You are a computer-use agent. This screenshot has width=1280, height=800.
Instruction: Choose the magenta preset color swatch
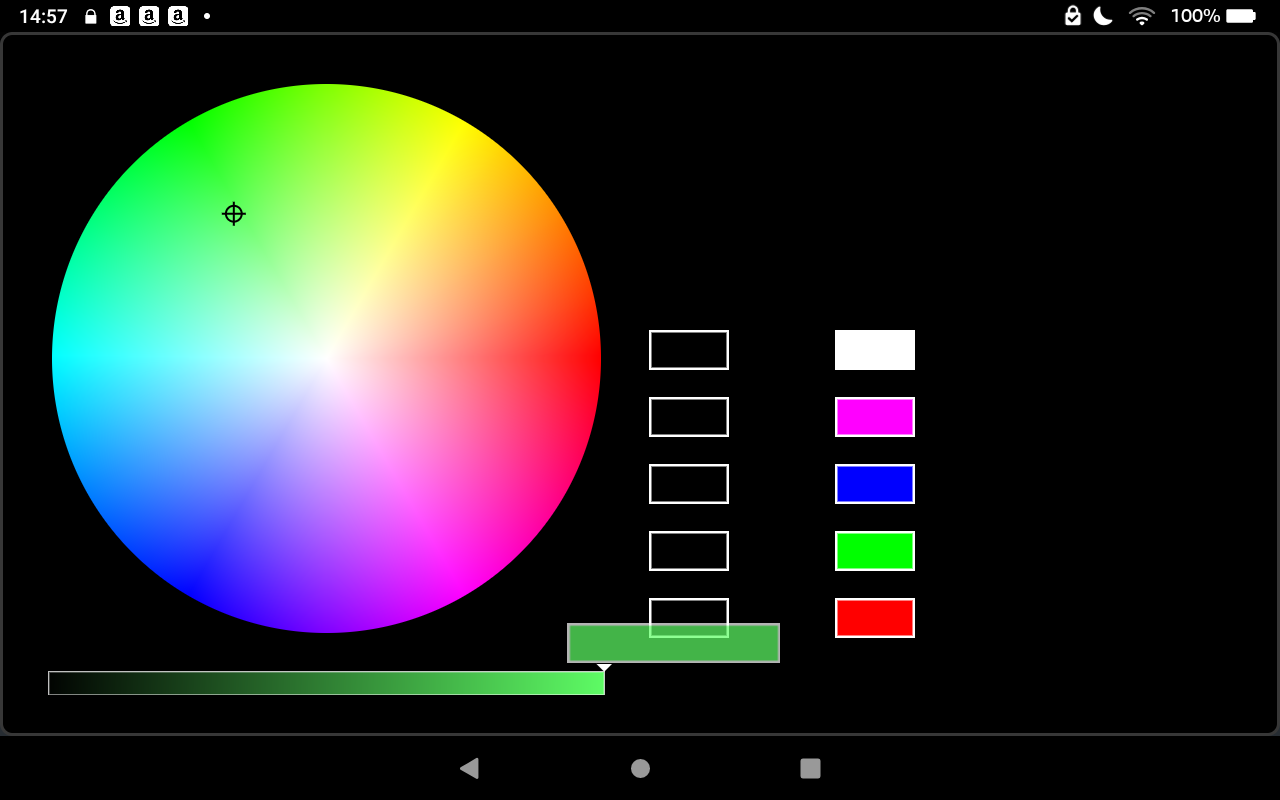coord(875,417)
